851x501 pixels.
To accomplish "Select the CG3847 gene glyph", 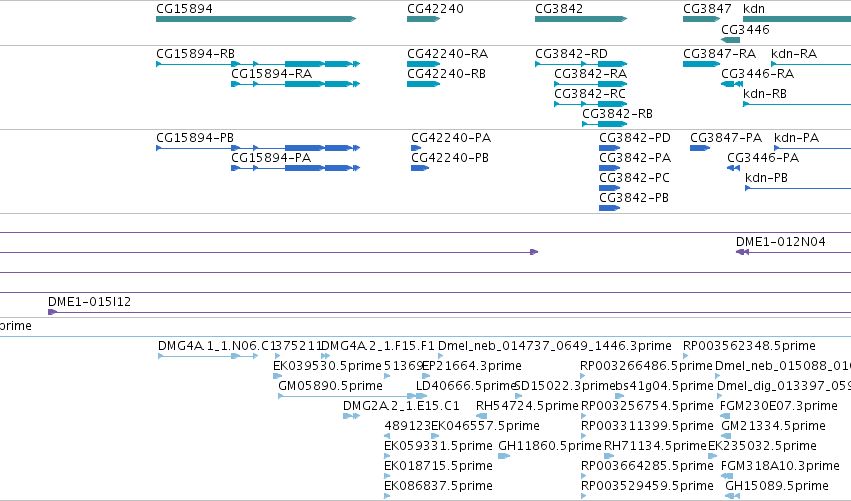I will point(701,19).
